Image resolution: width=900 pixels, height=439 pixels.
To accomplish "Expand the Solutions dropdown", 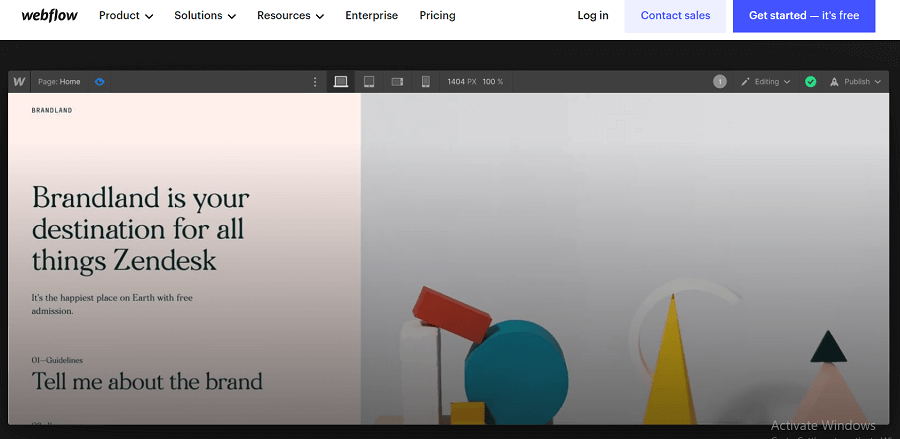I will point(205,15).
